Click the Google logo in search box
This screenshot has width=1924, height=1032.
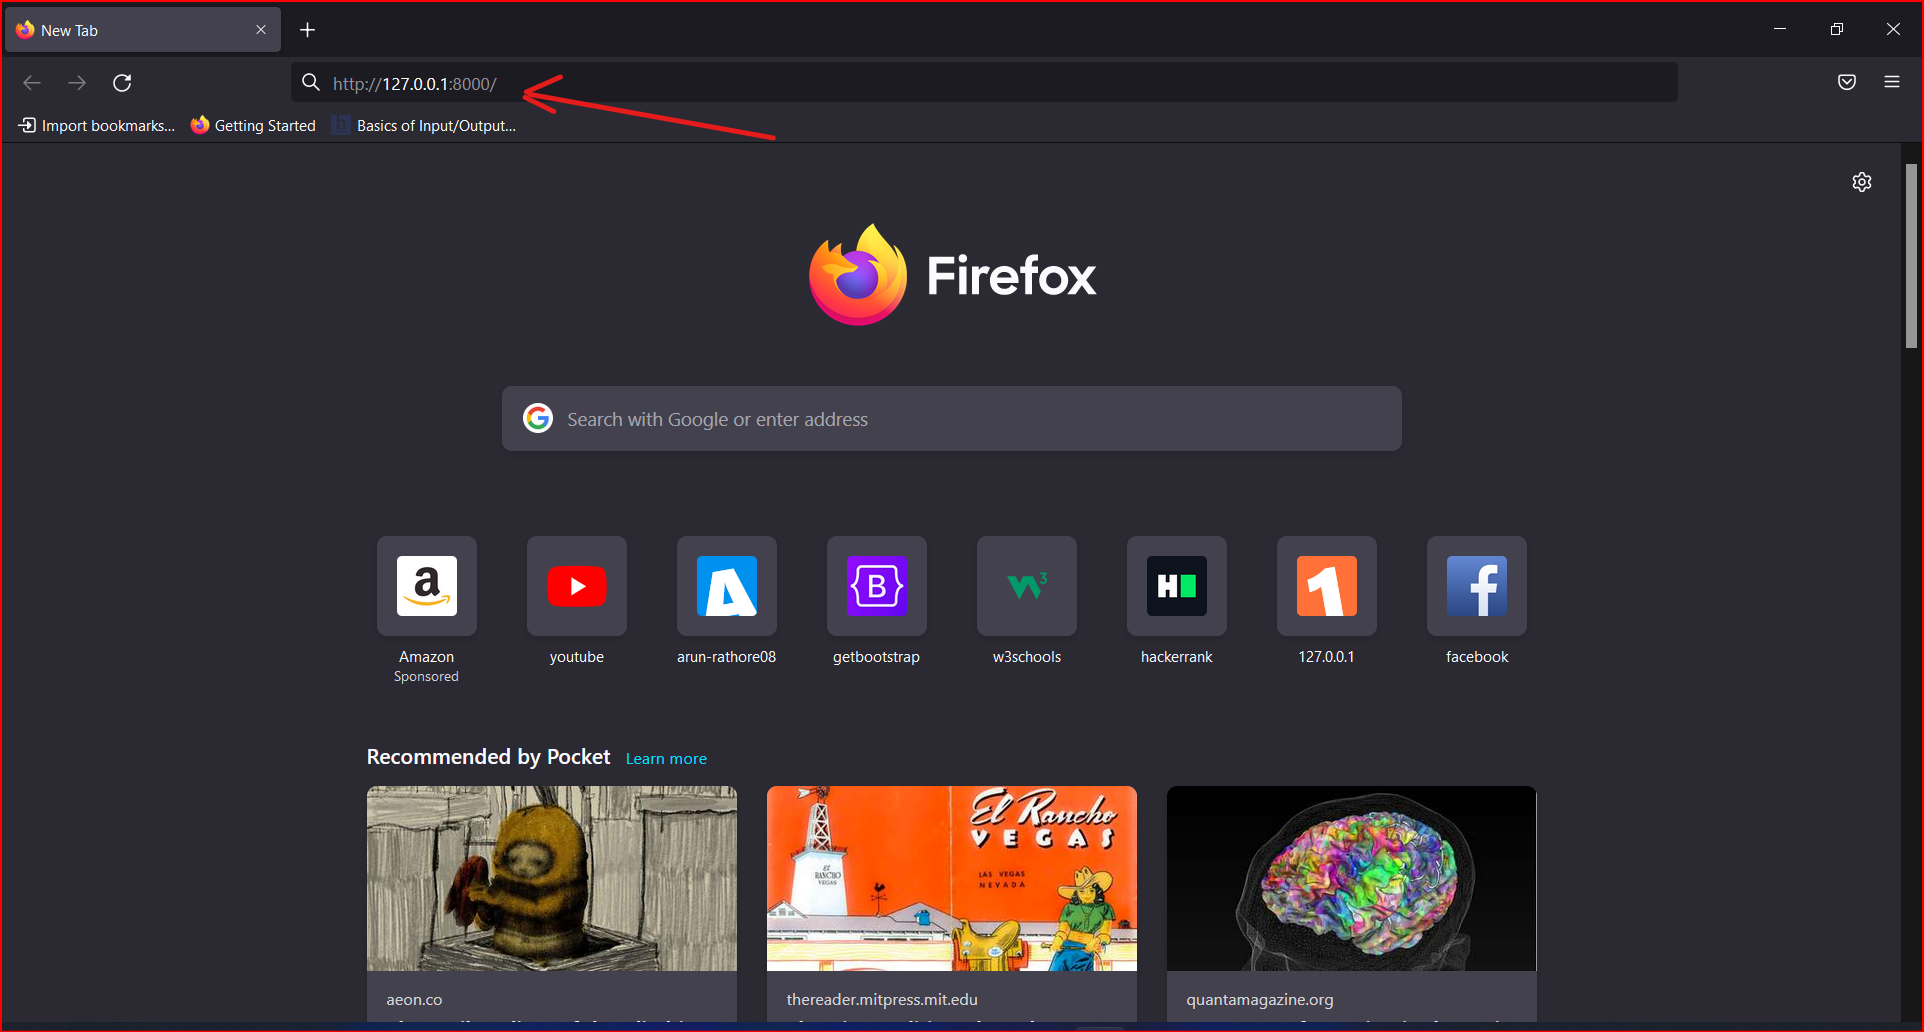538,418
